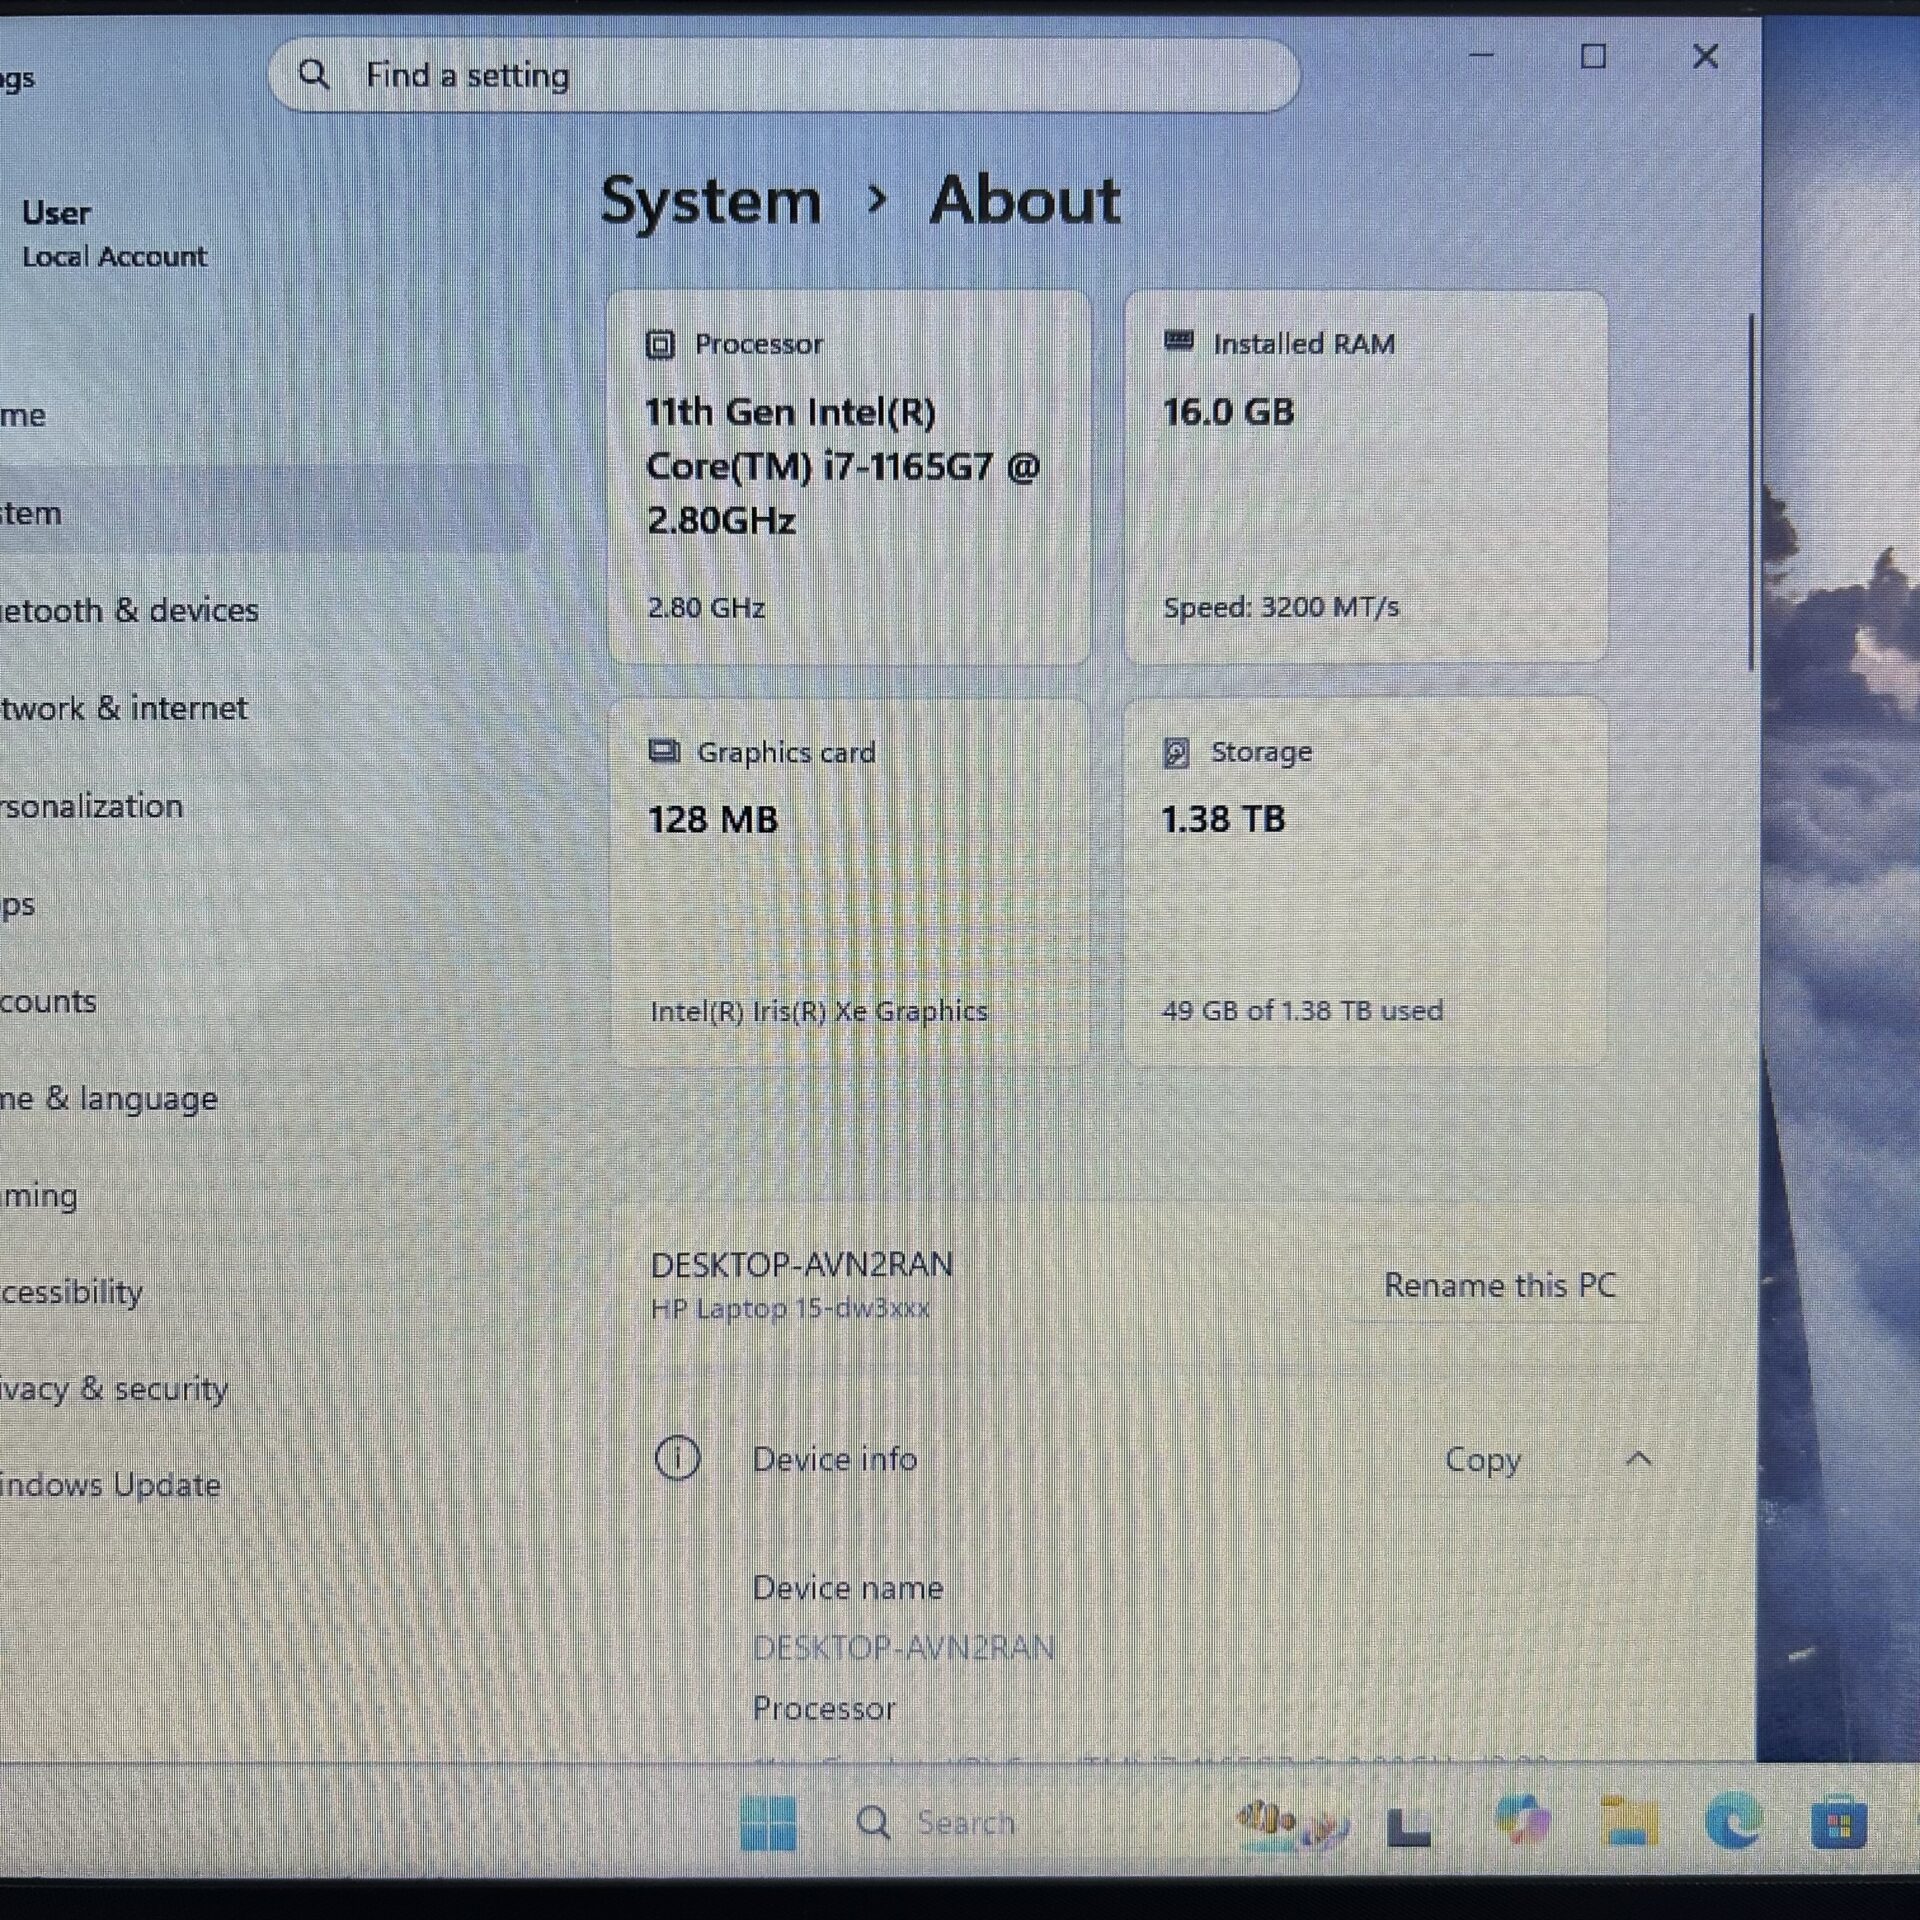Open Task View from the taskbar

[x=1409, y=1825]
